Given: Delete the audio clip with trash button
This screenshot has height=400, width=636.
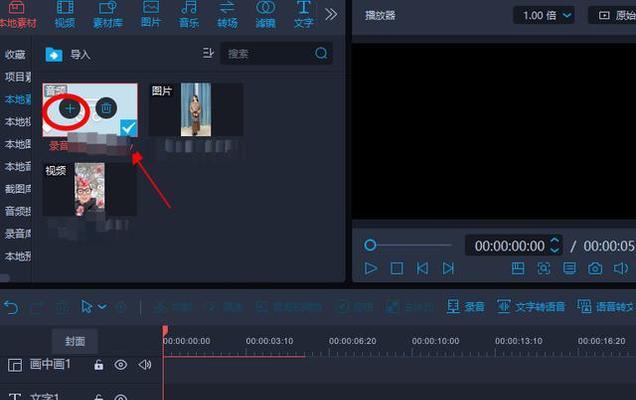Looking at the screenshot, I should click(x=106, y=108).
